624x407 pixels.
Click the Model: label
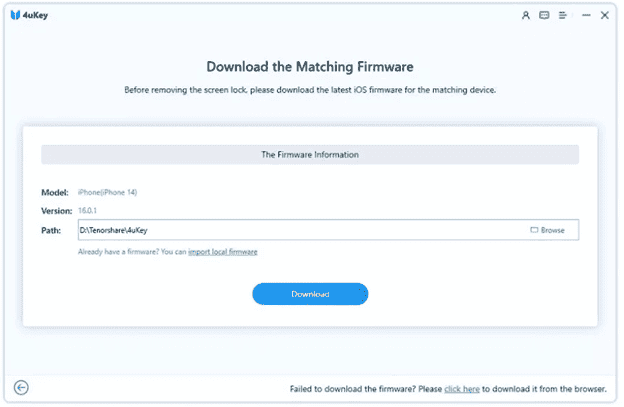[x=55, y=193]
